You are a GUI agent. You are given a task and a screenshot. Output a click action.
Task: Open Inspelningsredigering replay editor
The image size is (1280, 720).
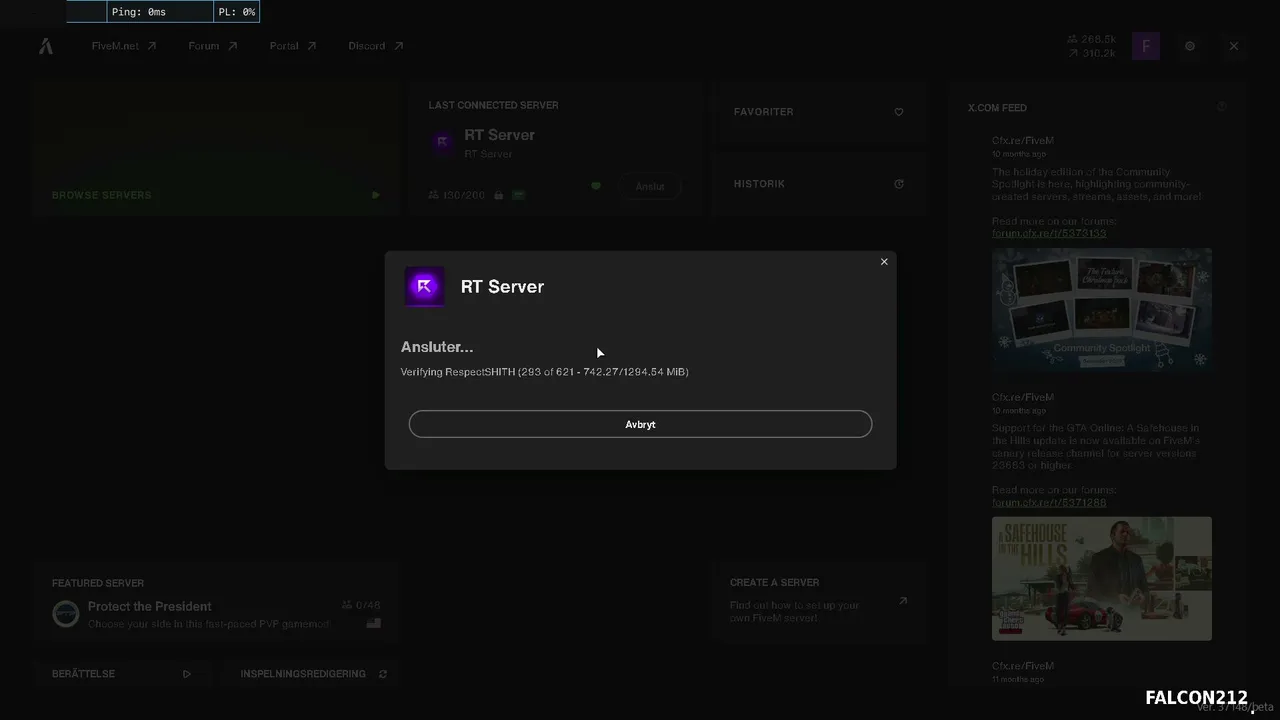click(311, 674)
